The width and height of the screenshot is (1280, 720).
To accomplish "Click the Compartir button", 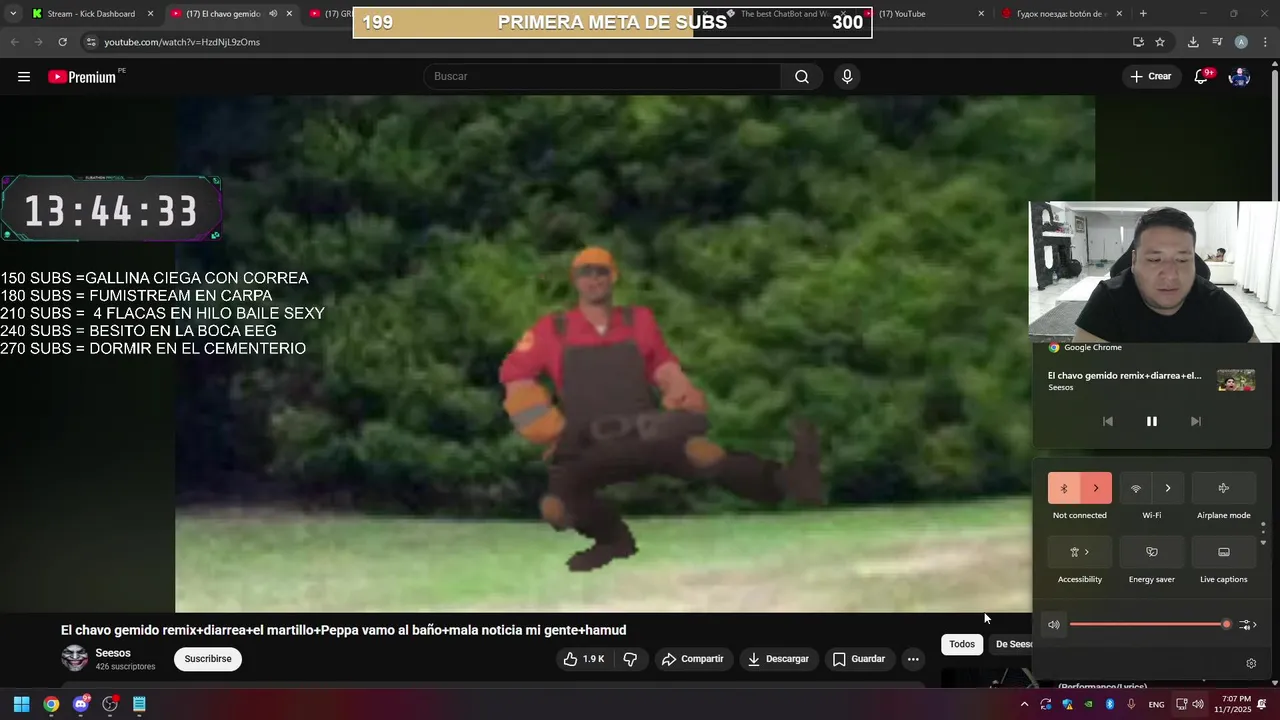I will coord(693,659).
